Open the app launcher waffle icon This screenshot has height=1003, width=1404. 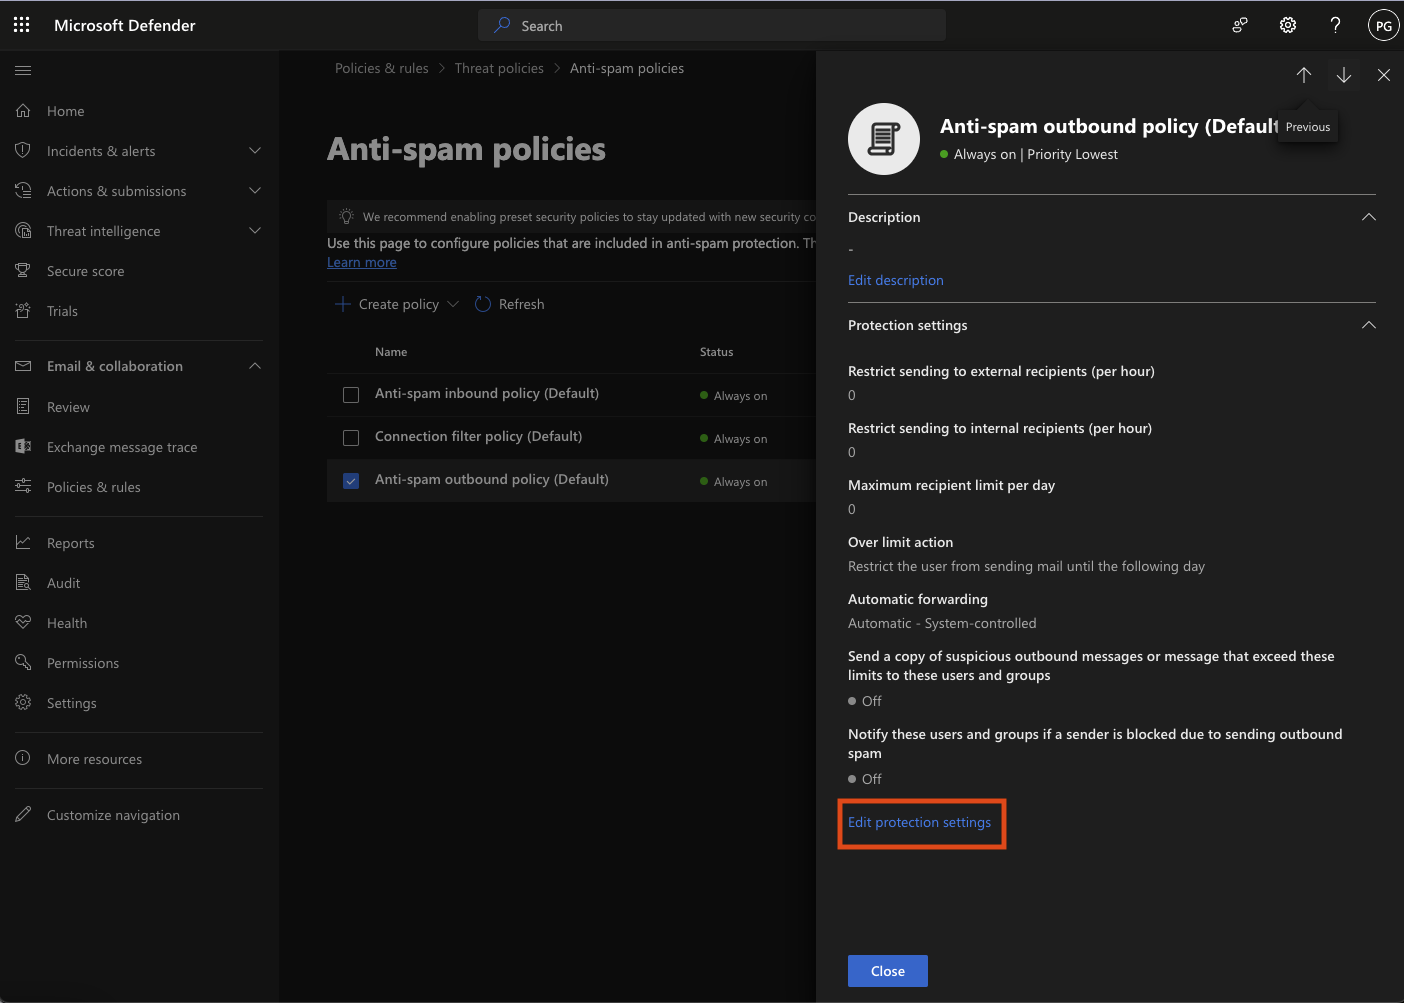pyautogui.click(x=22, y=25)
